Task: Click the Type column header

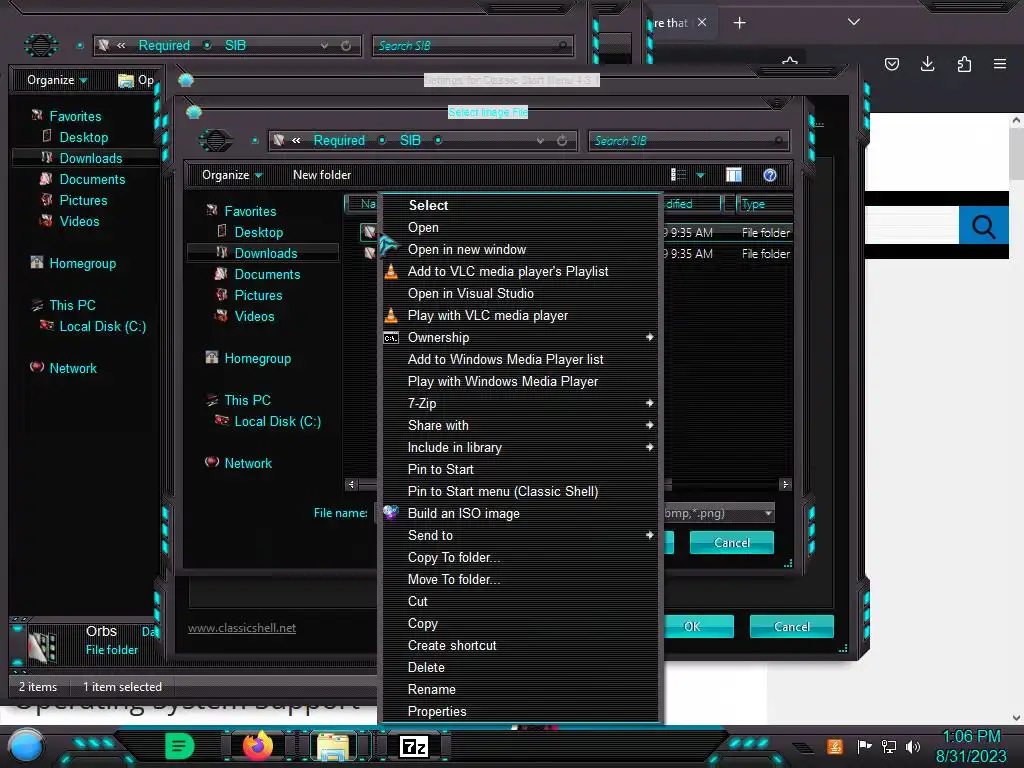Action: [x=764, y=204]
